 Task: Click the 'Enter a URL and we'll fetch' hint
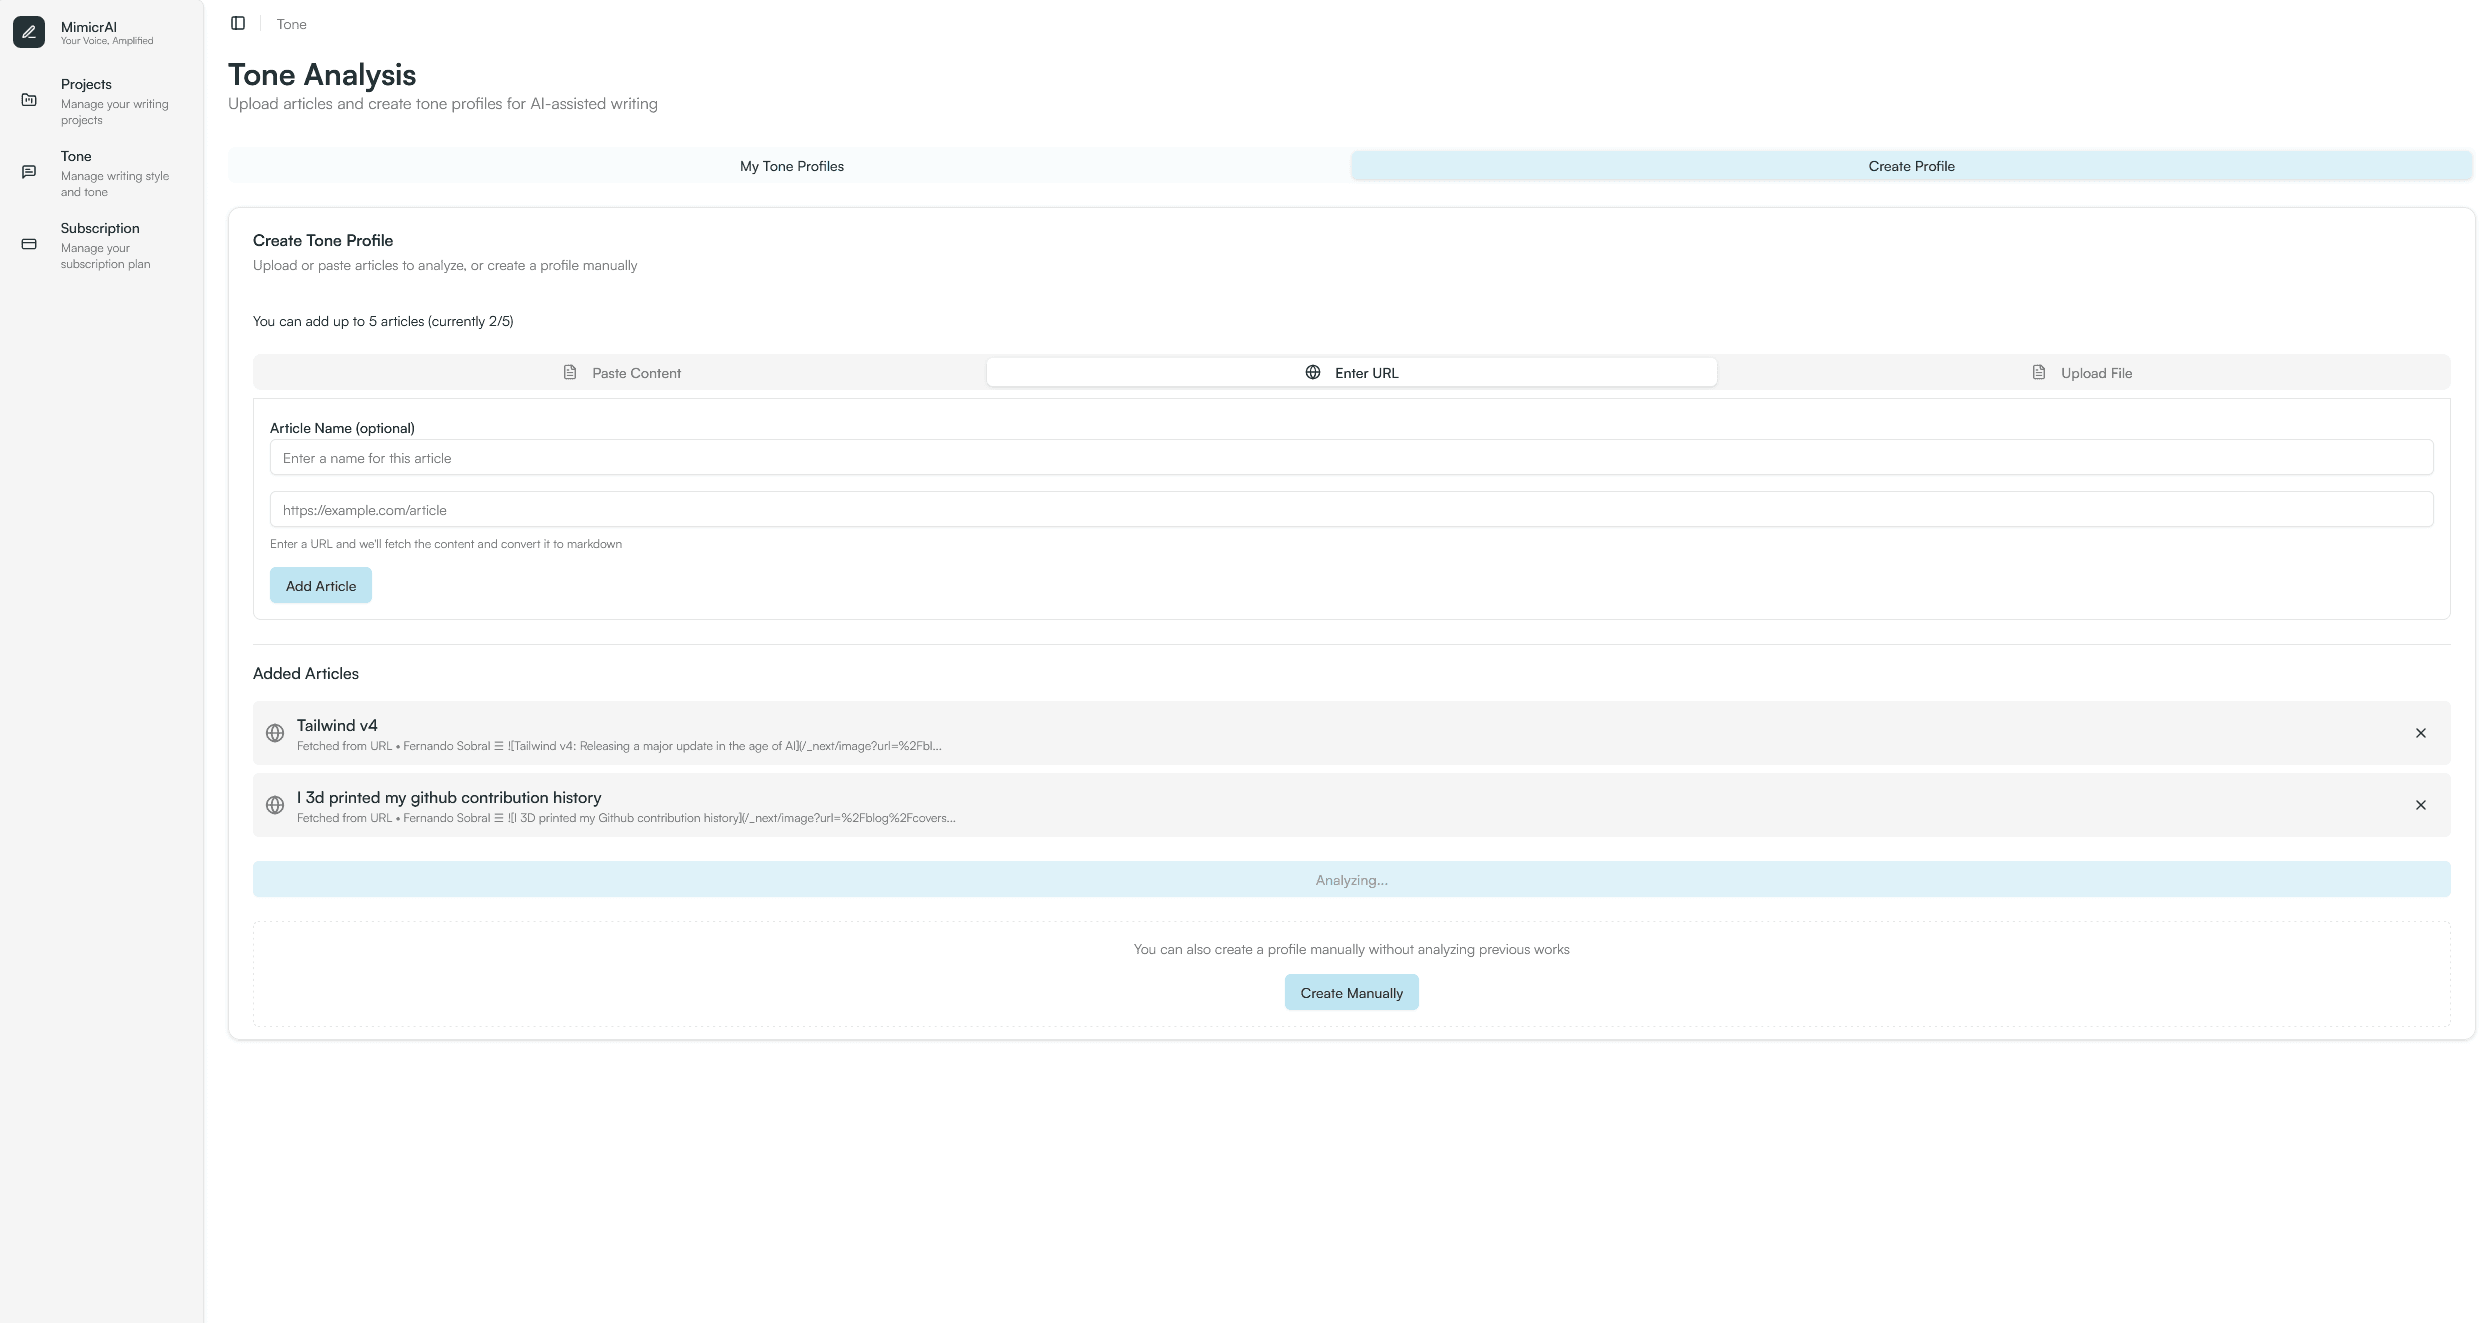coord(446,544)
